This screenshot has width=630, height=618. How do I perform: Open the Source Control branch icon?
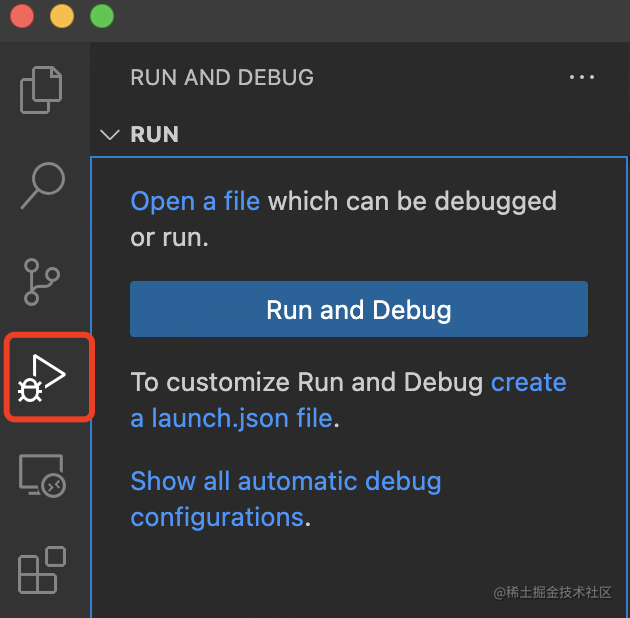click(42, 282)
